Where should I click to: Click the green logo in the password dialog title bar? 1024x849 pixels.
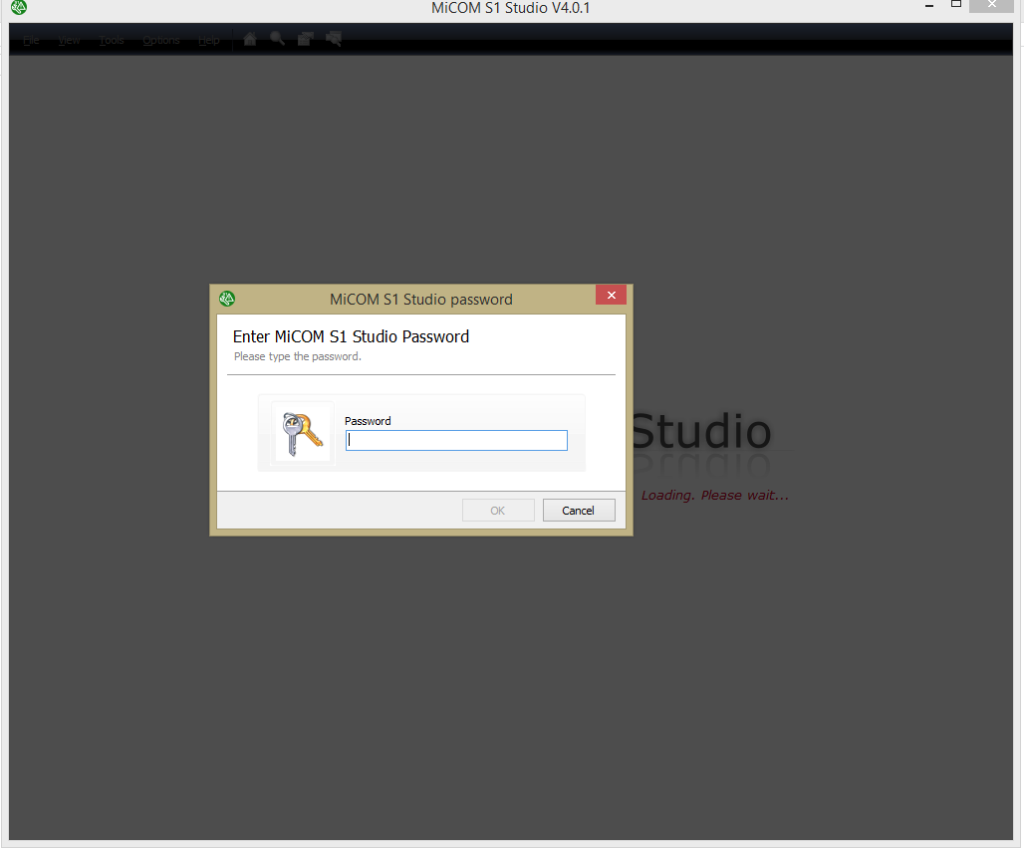click(227, 299)
